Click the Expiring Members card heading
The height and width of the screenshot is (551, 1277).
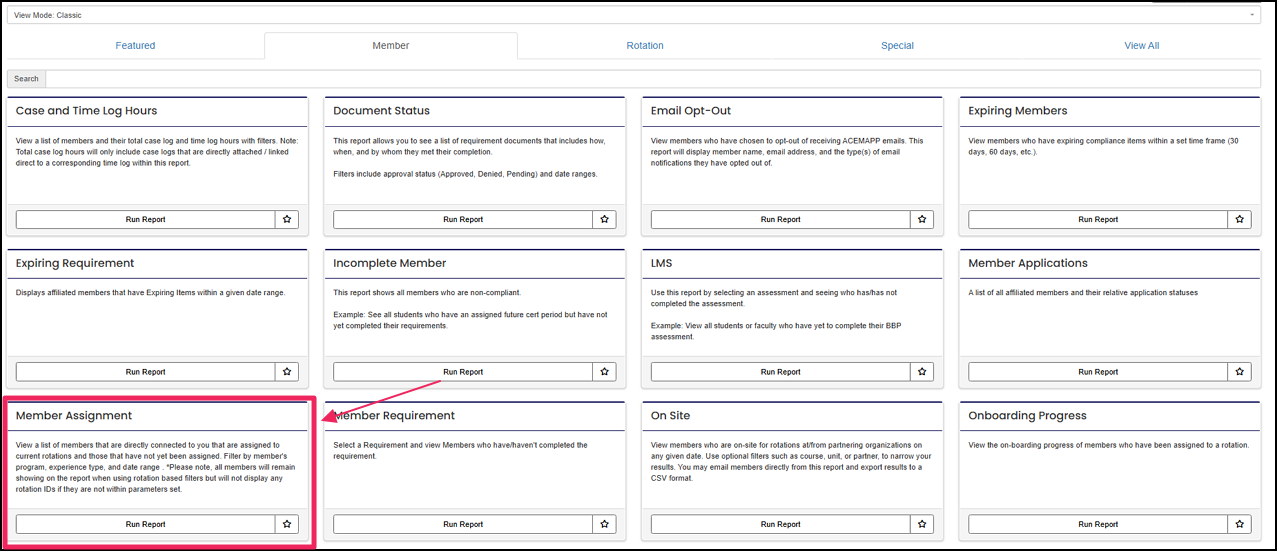point(1018,111)
